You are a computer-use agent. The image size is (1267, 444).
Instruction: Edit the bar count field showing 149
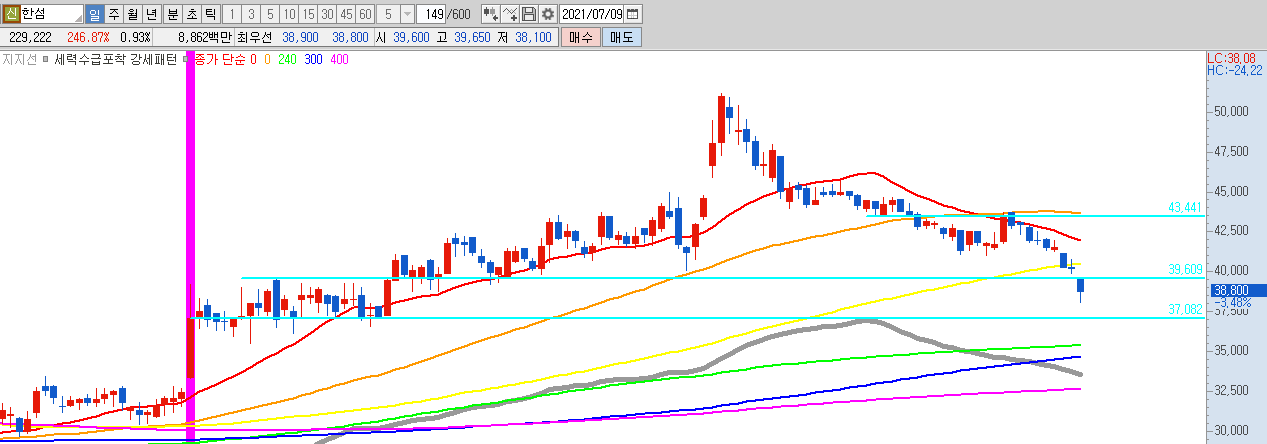tap(432, 15)
